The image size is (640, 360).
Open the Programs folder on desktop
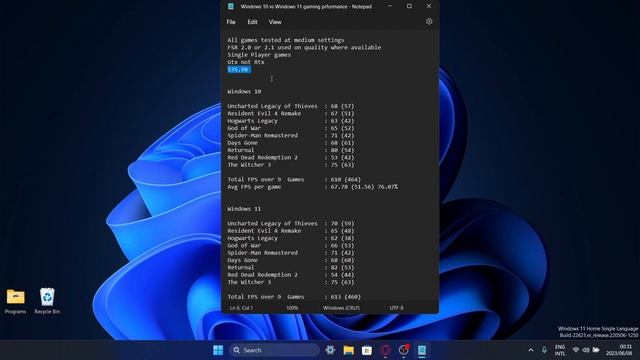[16, 301]
